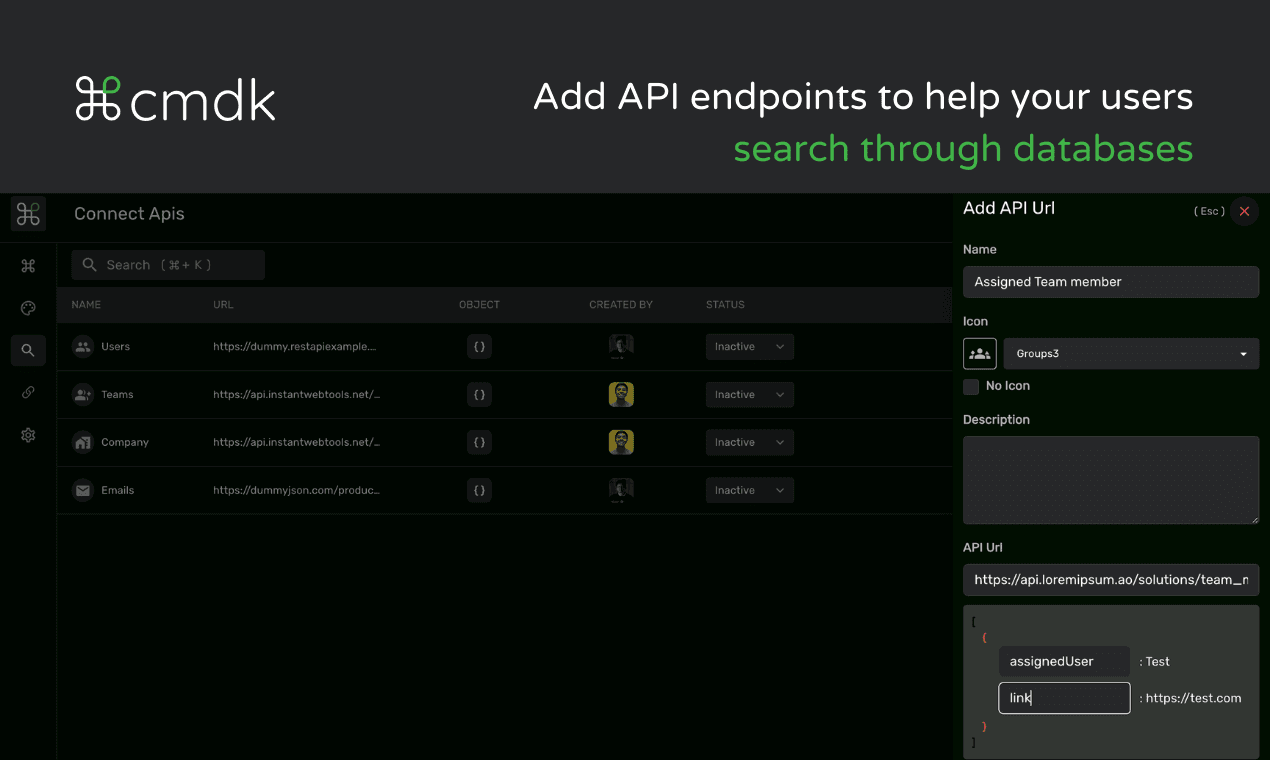This screenshot has width=1270, height=760.
Task: Click the assignedUser key field
Action: (1064, 661)
